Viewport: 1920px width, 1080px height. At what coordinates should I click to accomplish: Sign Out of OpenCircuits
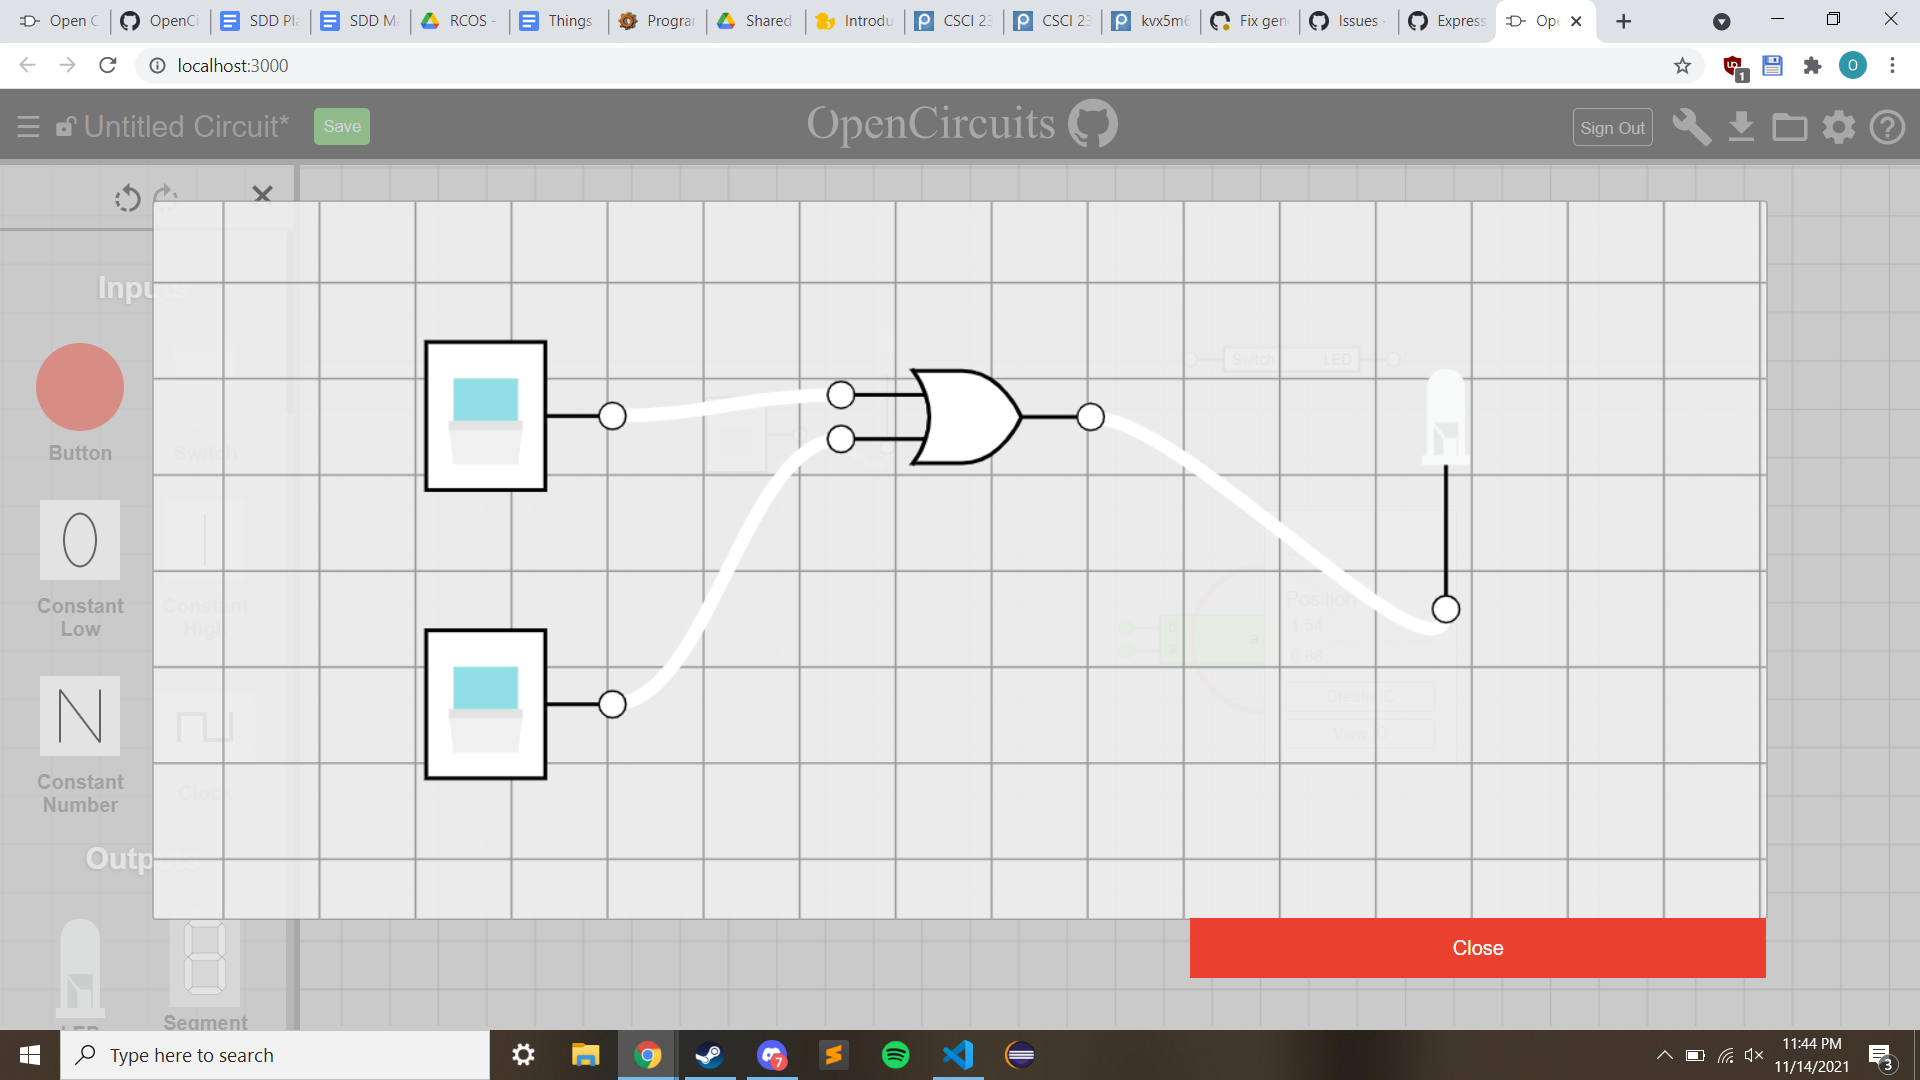[1612, 127]
